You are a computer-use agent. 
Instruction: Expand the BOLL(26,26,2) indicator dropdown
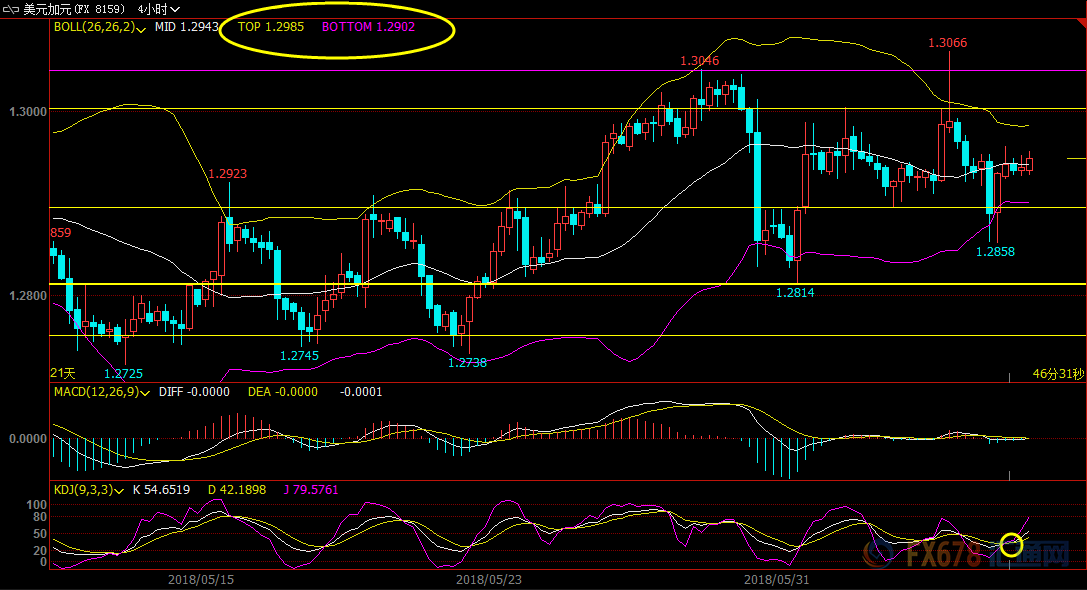pos(141,29)
